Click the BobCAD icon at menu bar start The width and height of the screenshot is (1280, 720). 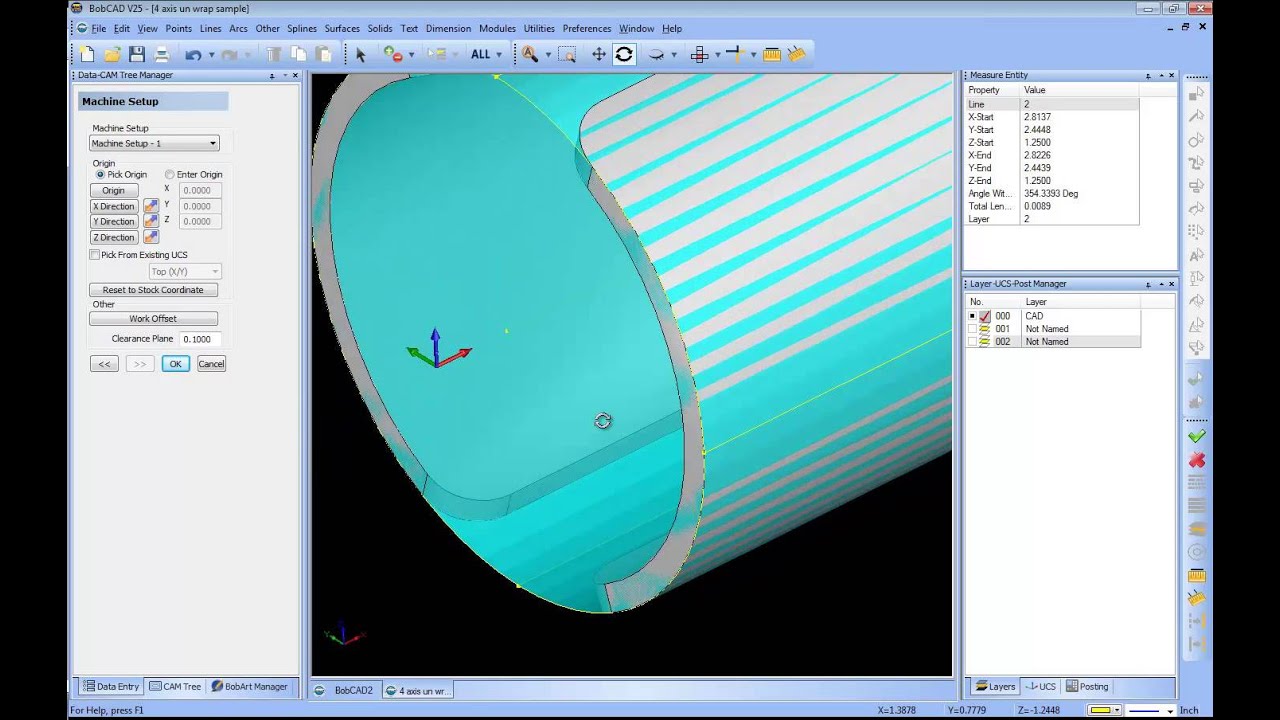(x=82, y=28)
